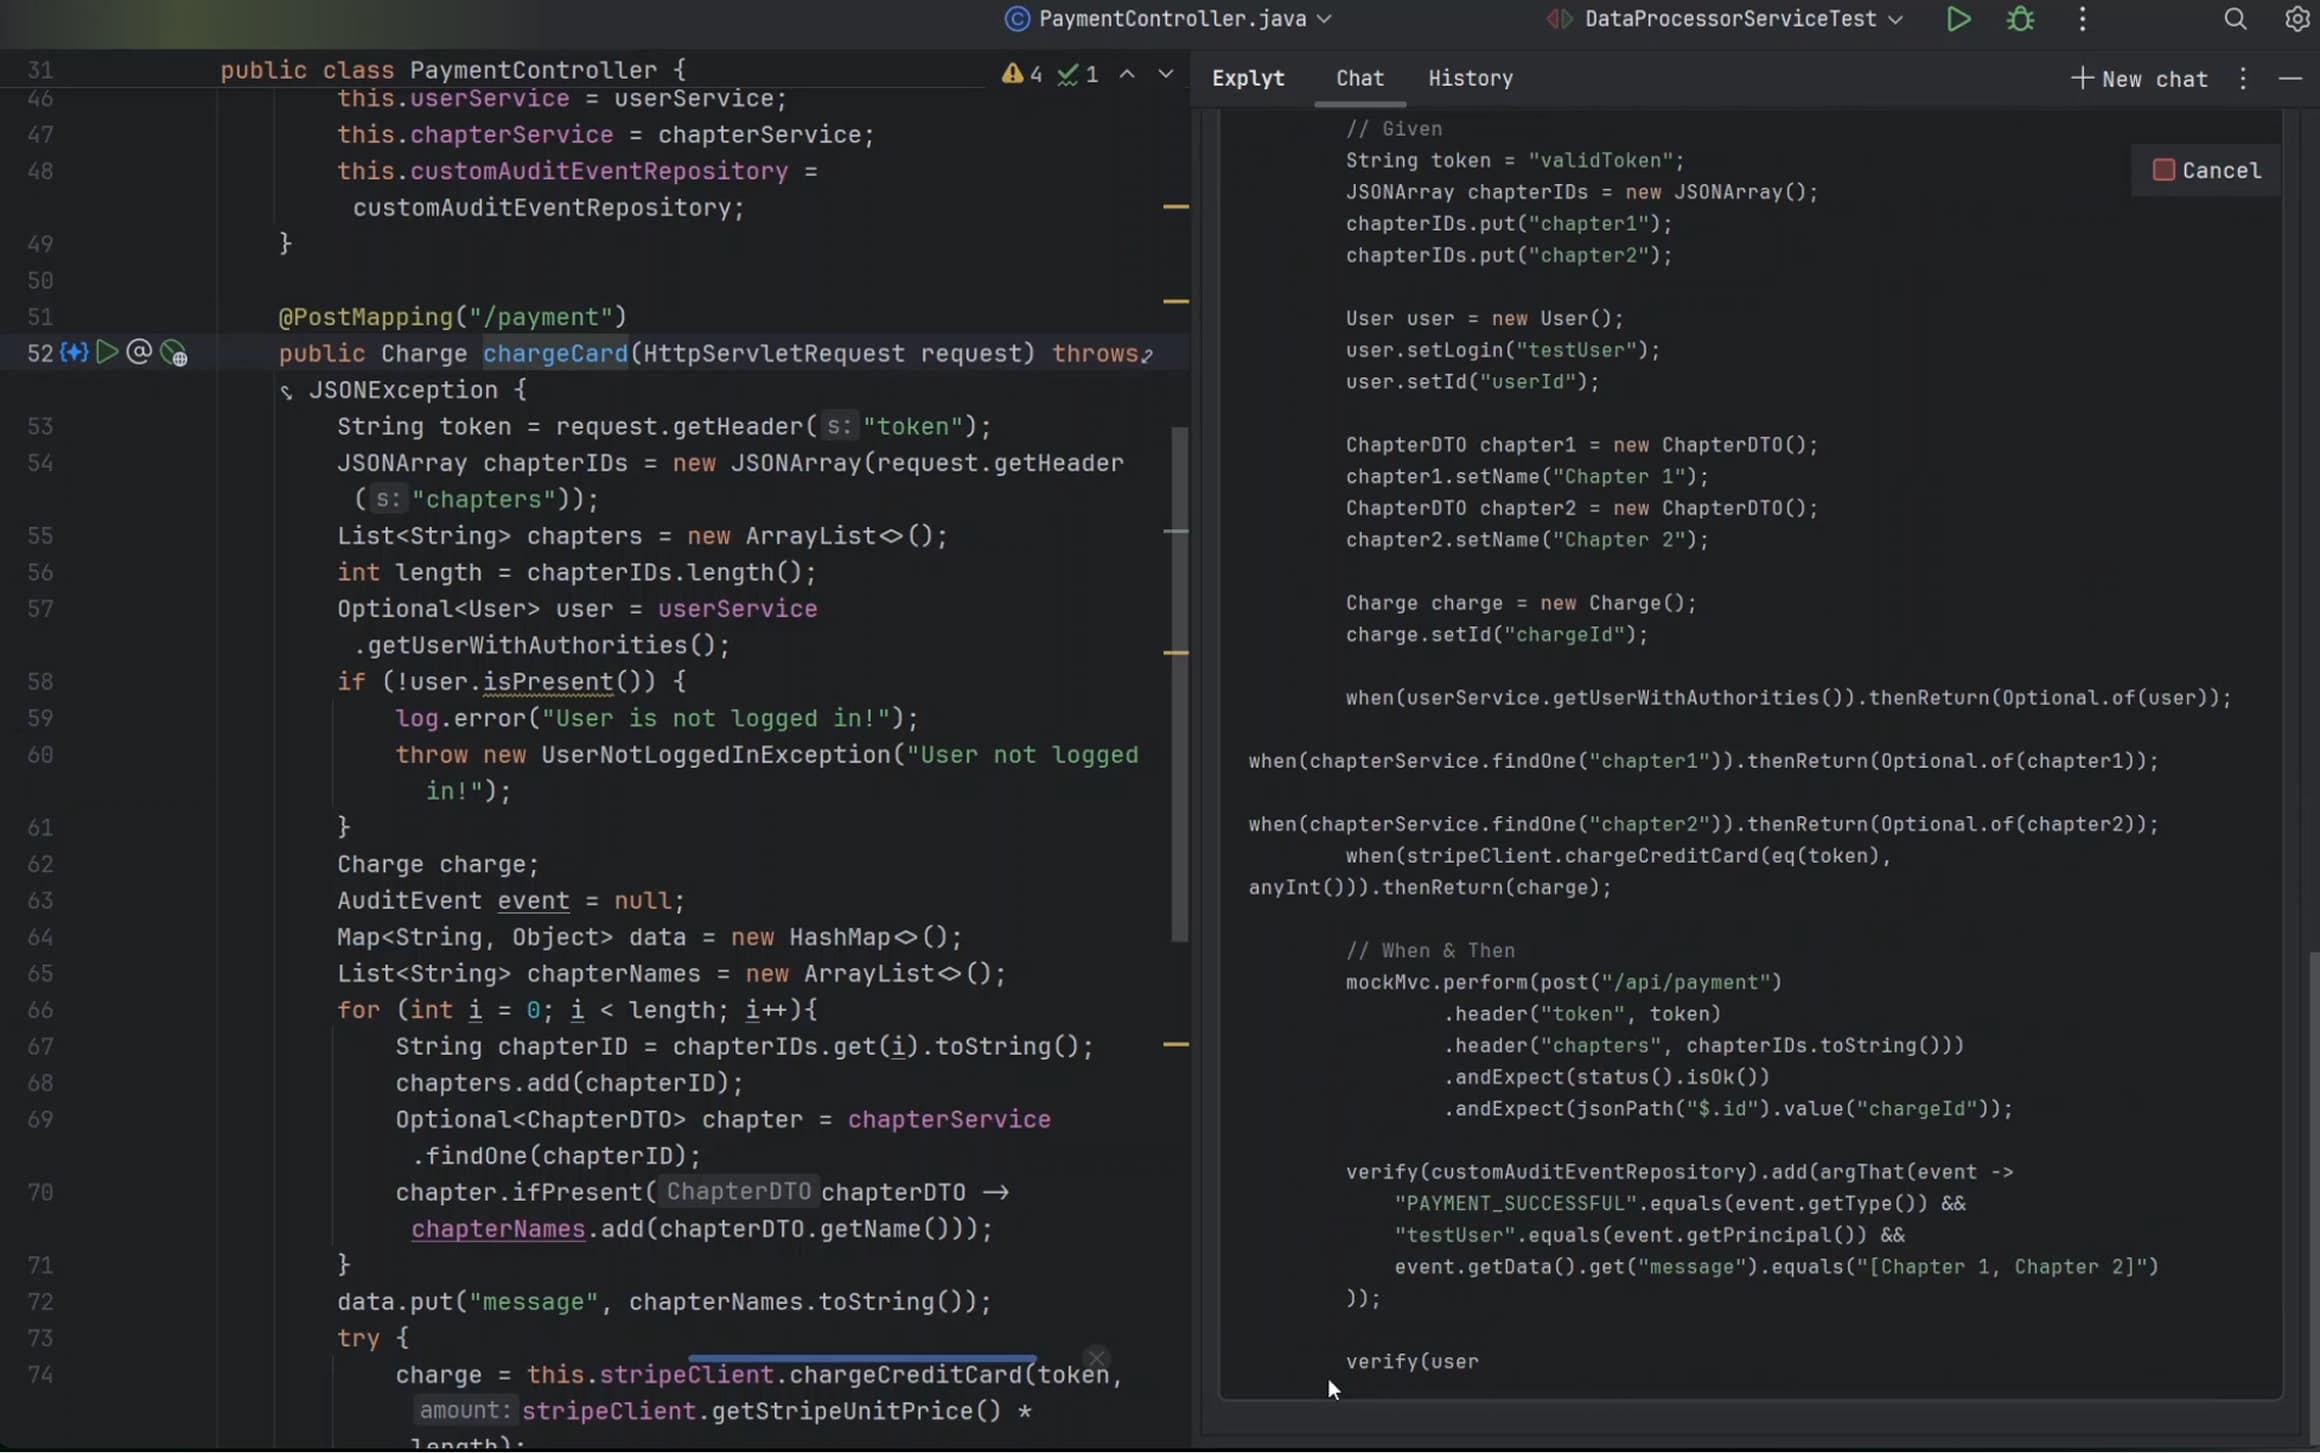Click the endpoint globe gutter icon
Viewport: 2320px width, 1453px height.
click(x=174, y=354)
